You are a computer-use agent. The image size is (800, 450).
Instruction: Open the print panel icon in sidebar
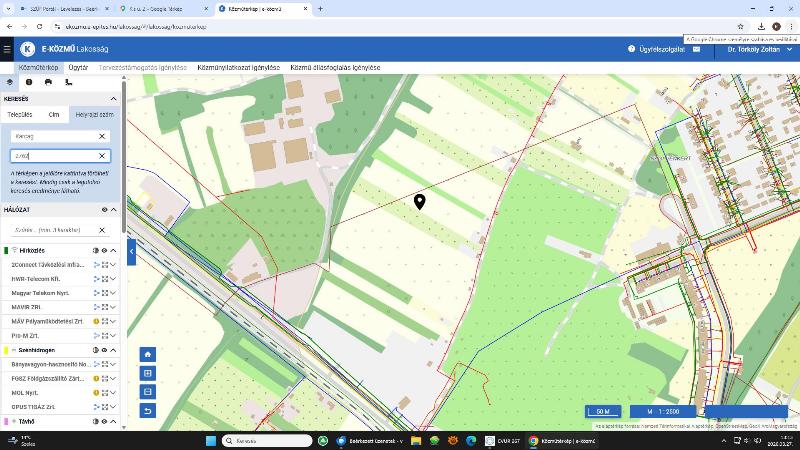(x=48, y=82)
